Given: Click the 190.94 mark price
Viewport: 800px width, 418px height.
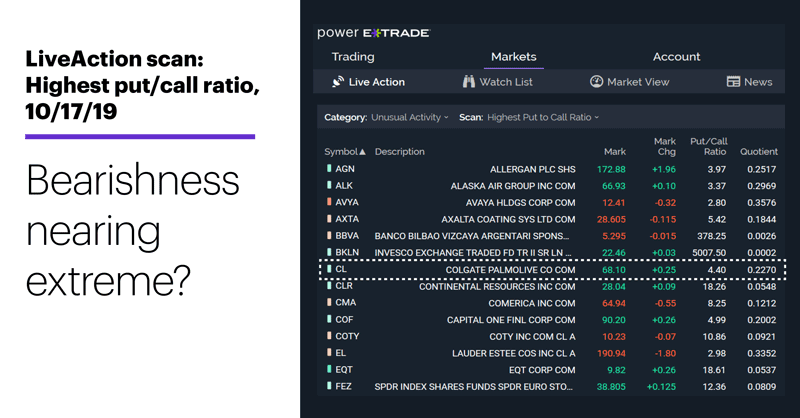Looking at the screenshot, I should tap(611, 353).
